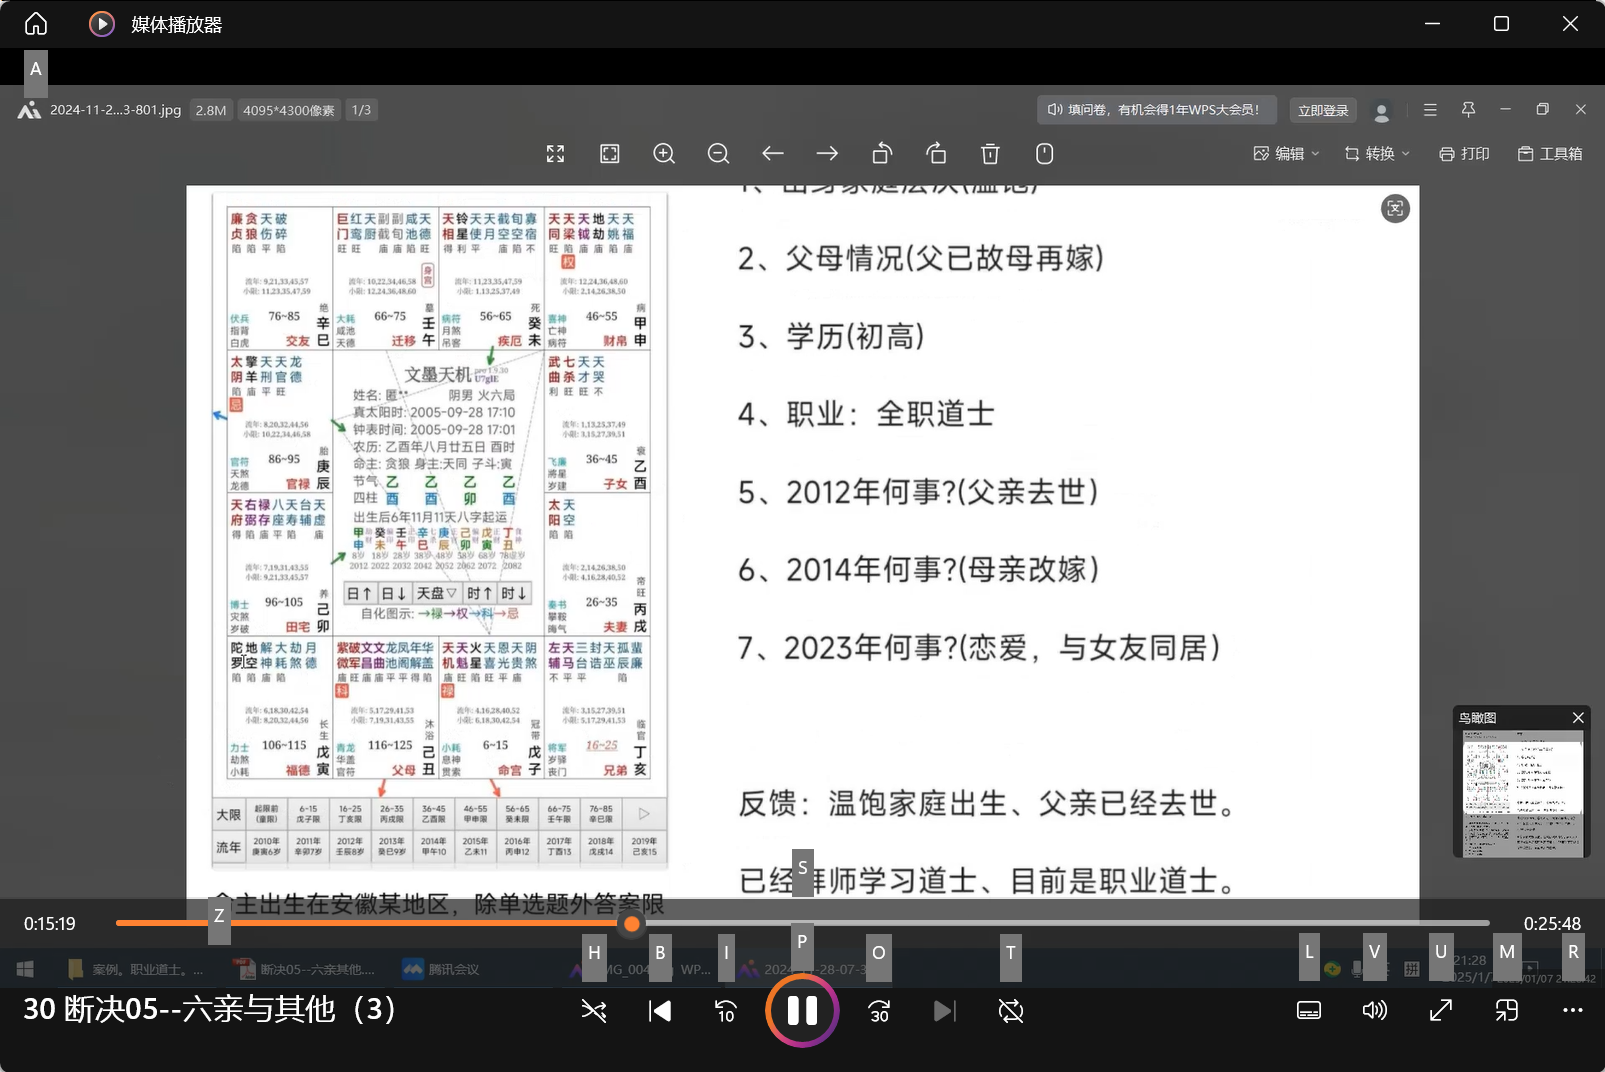The height and width of the screenshot is (1072, 1605).
Task: Expand the 转换 dropdown in the viewer
Action: pos(1378,154)
